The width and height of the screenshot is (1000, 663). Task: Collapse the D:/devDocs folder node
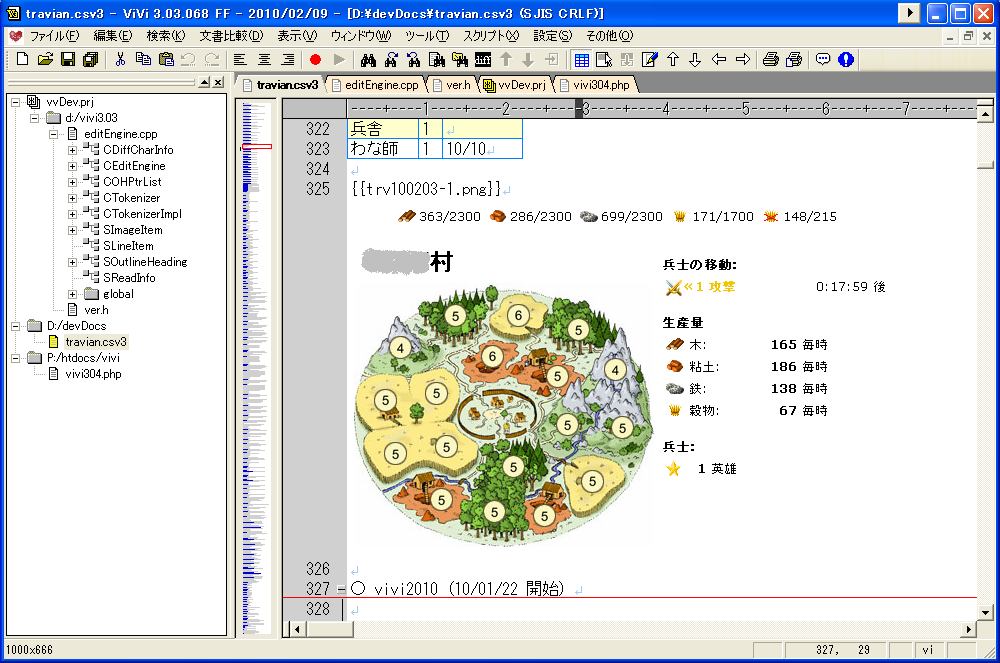point(15,326)
